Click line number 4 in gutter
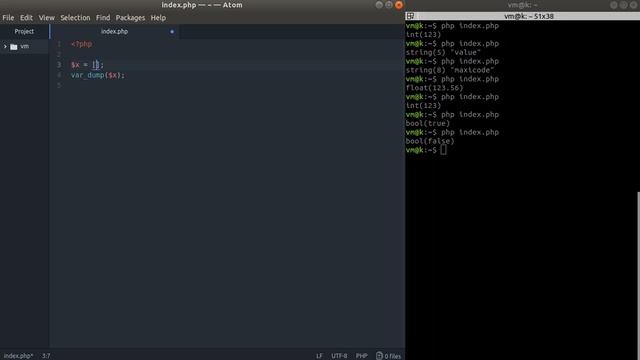Image resolution: width=640 pixels, height=360 pixels. tap(59, 75)
